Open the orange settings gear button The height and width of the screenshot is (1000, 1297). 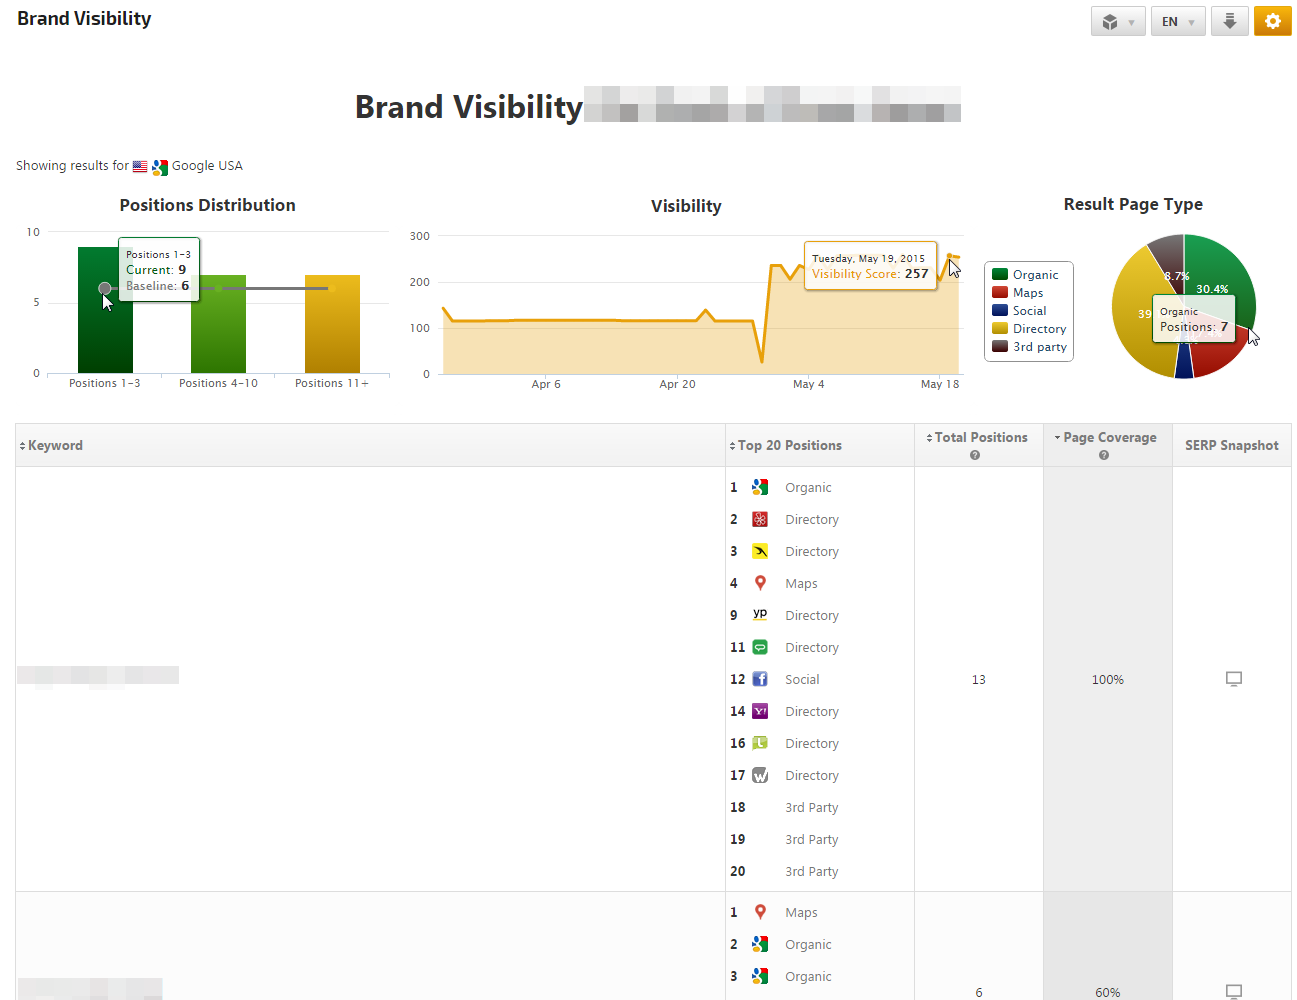pyautogui.click(x=1272, y=21)
